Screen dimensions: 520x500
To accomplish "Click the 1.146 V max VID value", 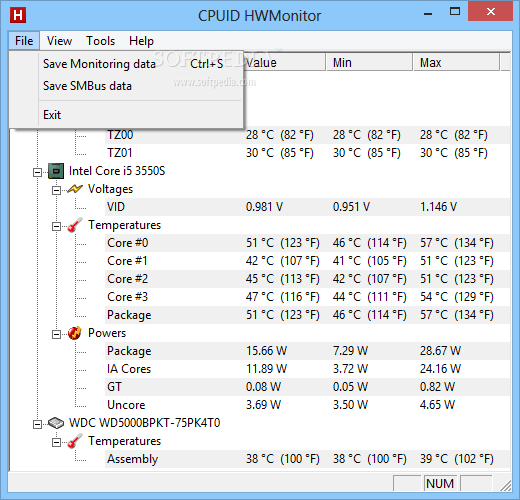I will 438,207.
